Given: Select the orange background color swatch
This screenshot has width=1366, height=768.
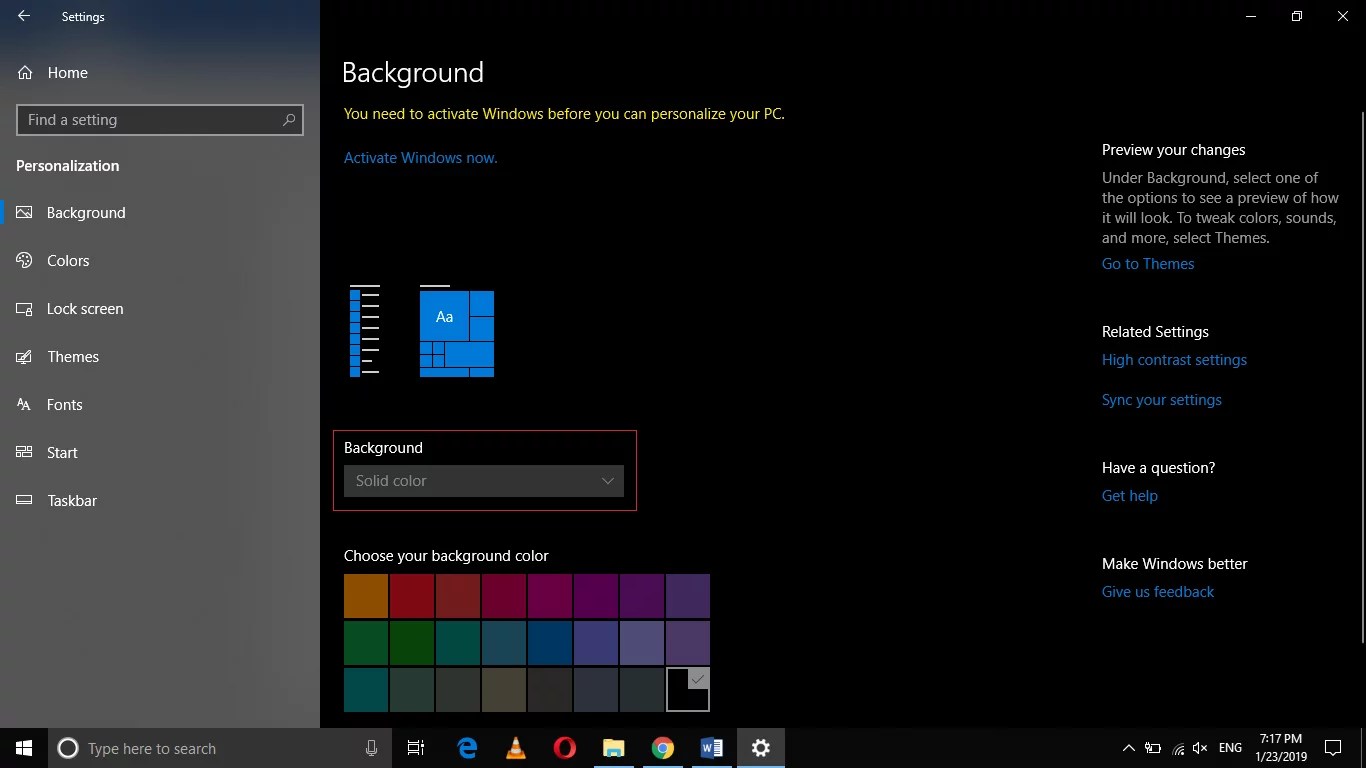Looking at the screenshot, I should click(365, 595).
